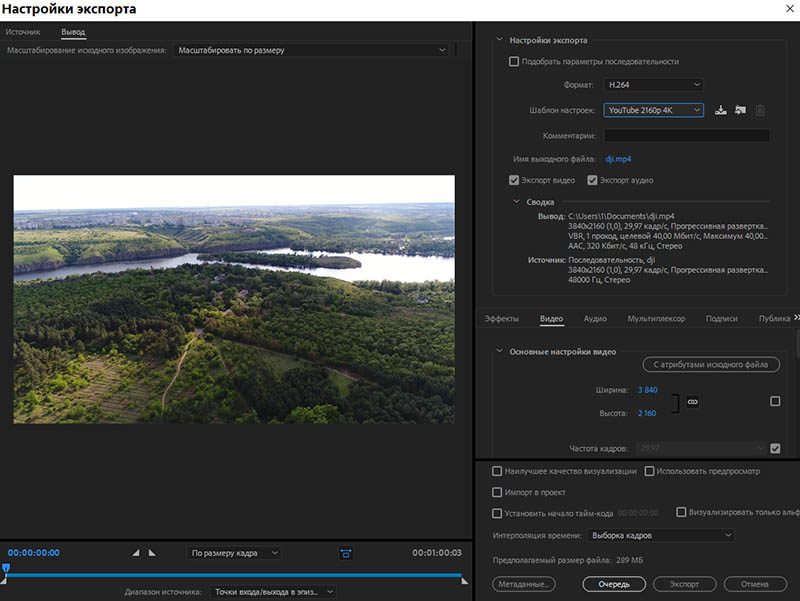Screen dimensions: 800x601
Task: Open the Подписи tab
Action: 721,318
